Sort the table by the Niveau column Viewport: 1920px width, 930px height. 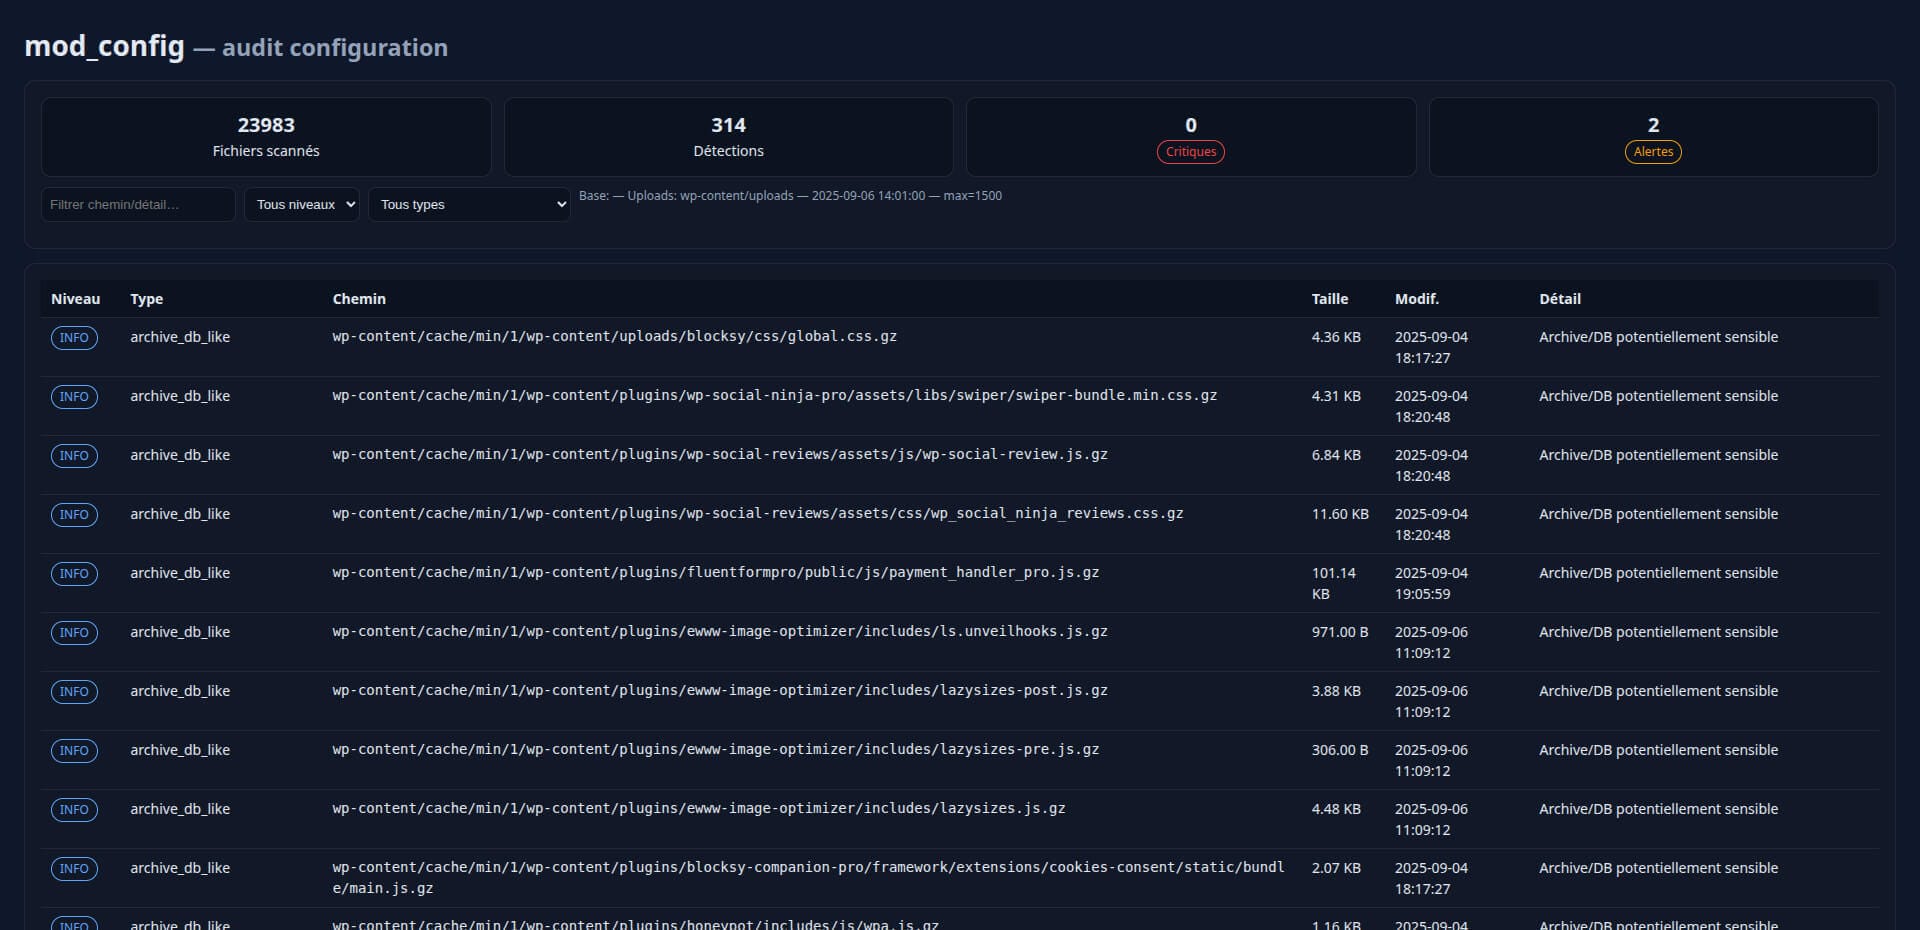(75, 299)
